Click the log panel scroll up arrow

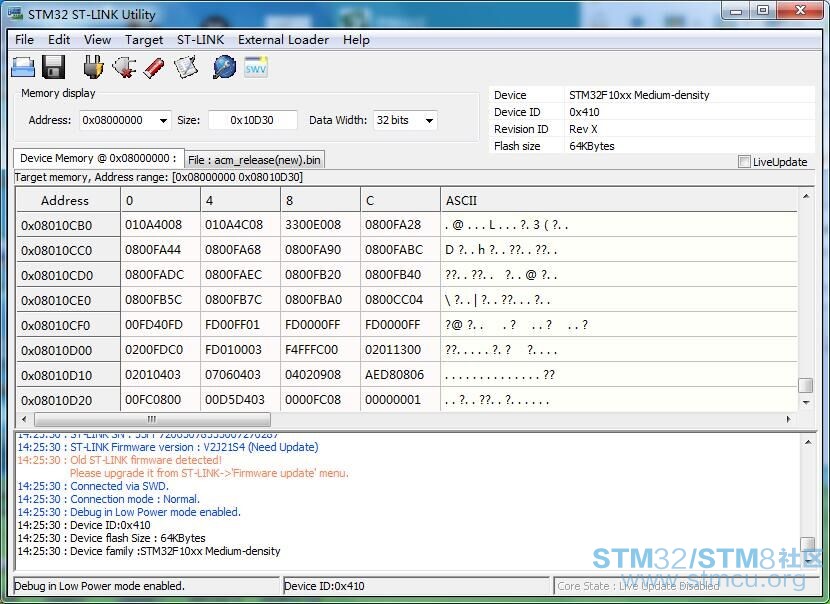(808, 441)
